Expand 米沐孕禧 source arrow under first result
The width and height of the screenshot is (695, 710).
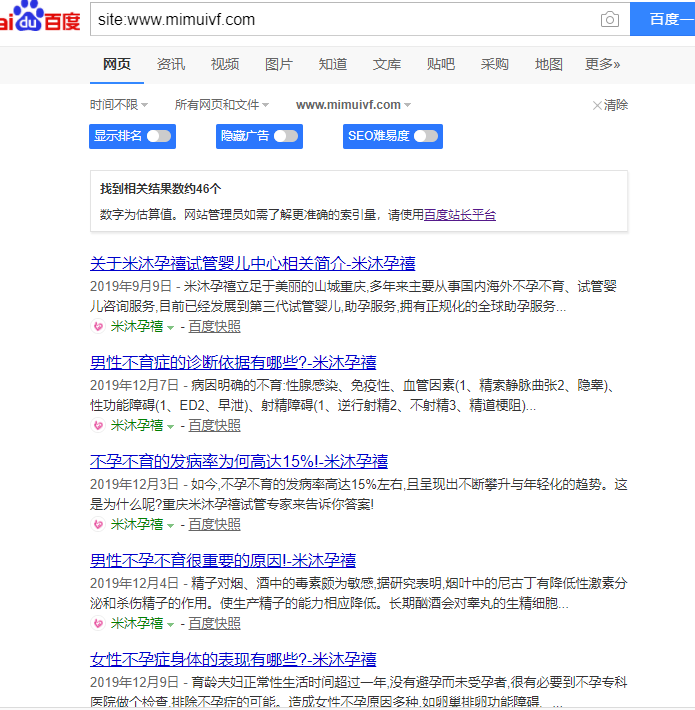coord(170,327)
